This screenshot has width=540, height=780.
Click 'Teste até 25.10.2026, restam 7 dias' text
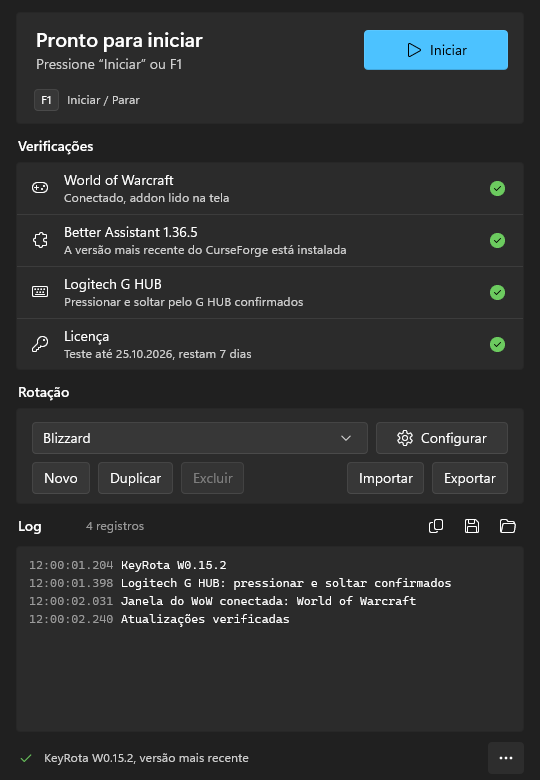(158, 354)
